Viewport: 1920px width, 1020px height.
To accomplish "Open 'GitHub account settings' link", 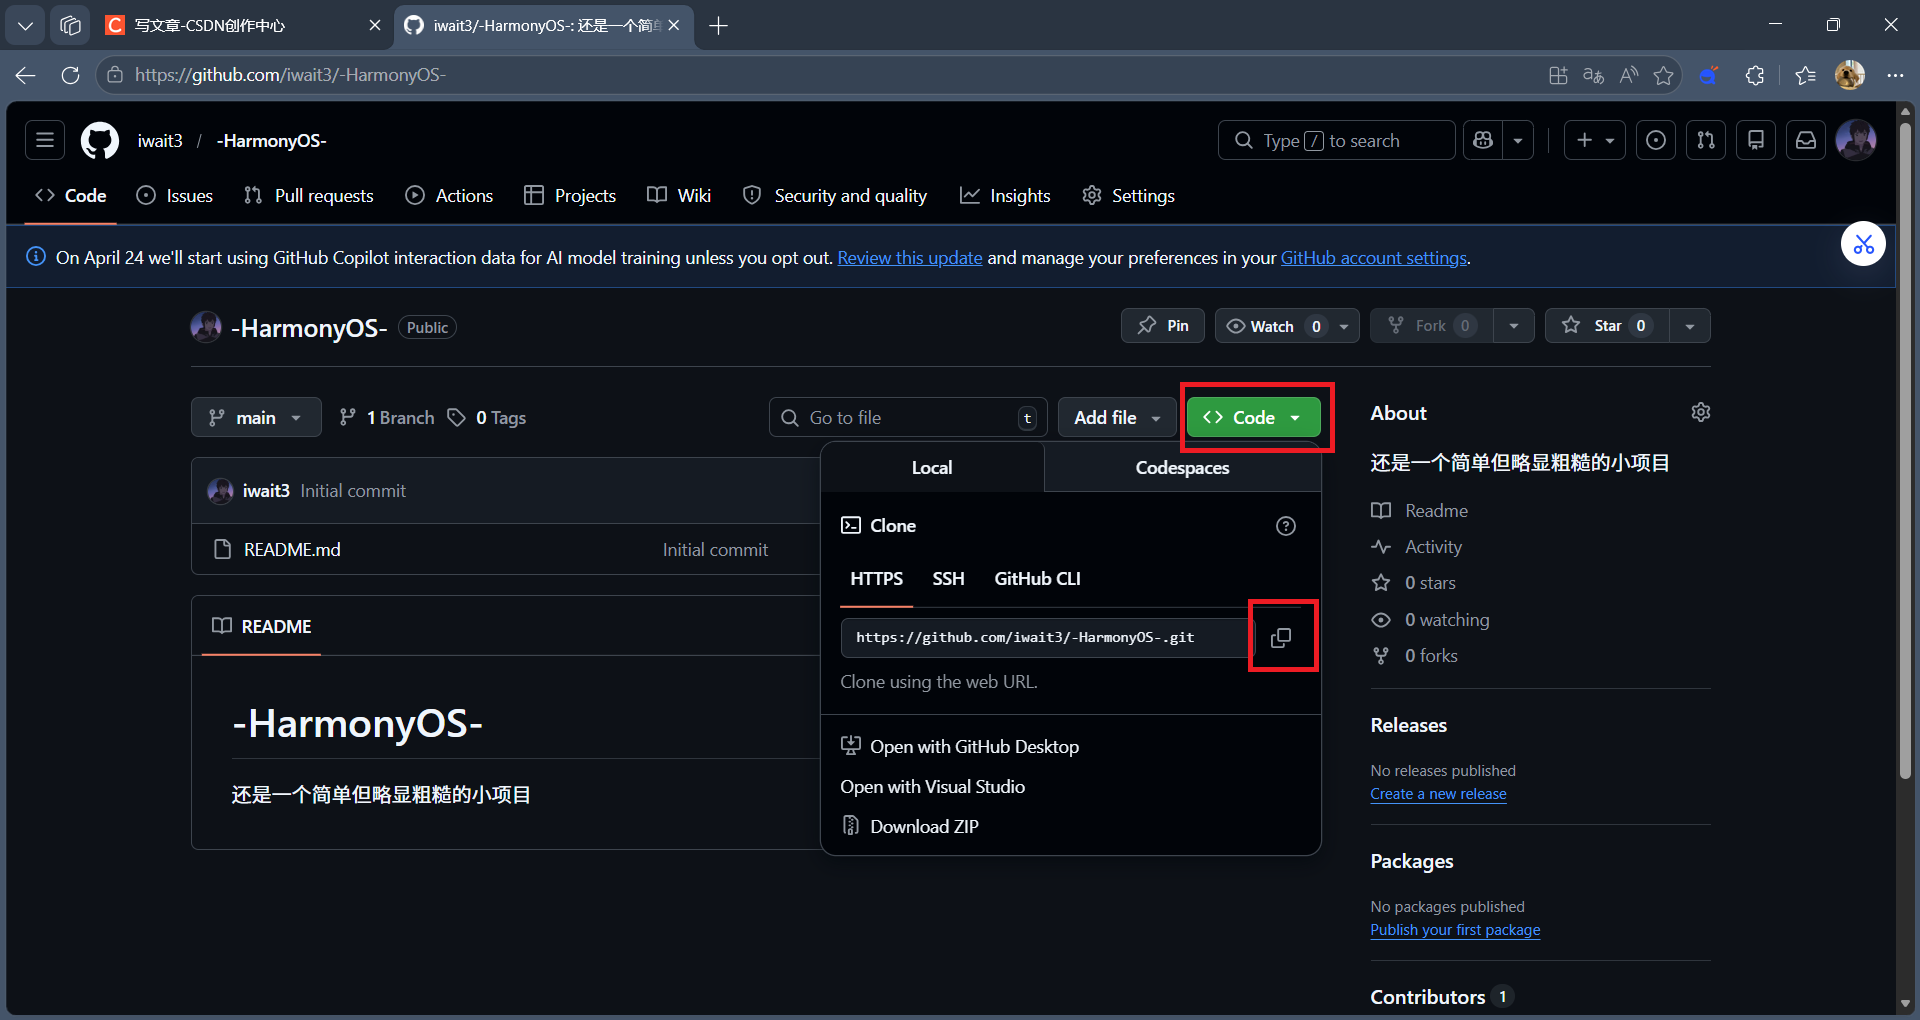I will 1374,258.
